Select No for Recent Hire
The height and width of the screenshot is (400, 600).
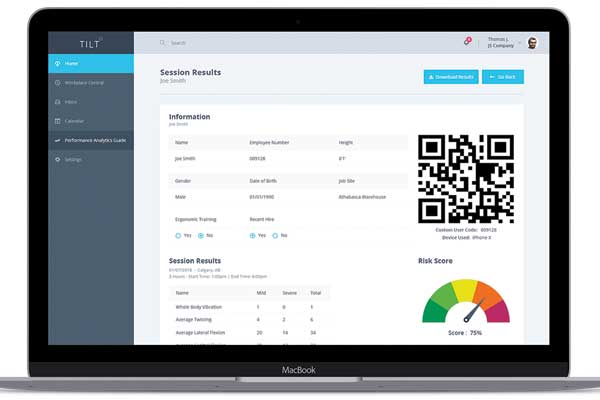(275, 236)
